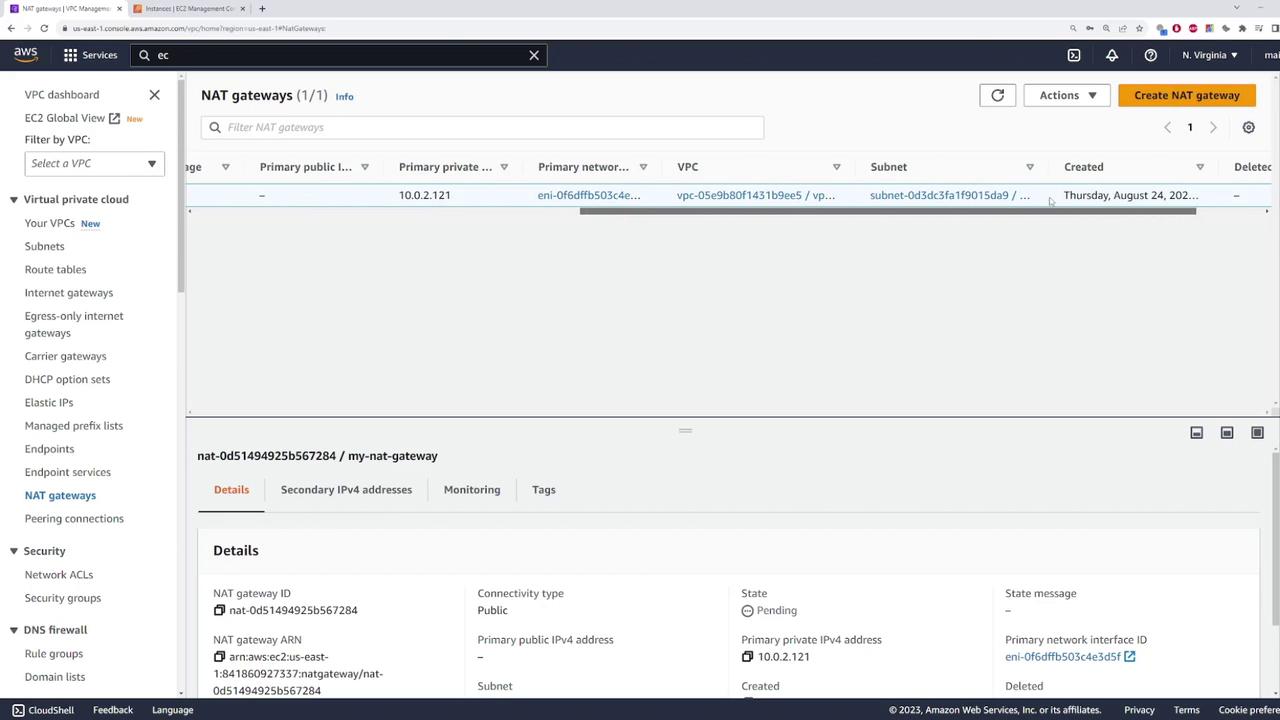Focus the Filter NAT gateways field
Viewport: 1280px width, 720px height.
click(482, 127)
